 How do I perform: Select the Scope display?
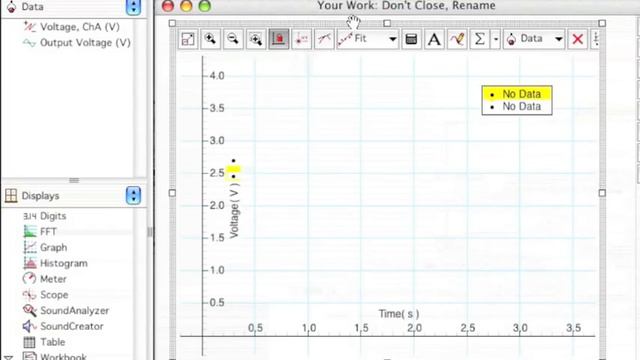click(x=54, y=295)
